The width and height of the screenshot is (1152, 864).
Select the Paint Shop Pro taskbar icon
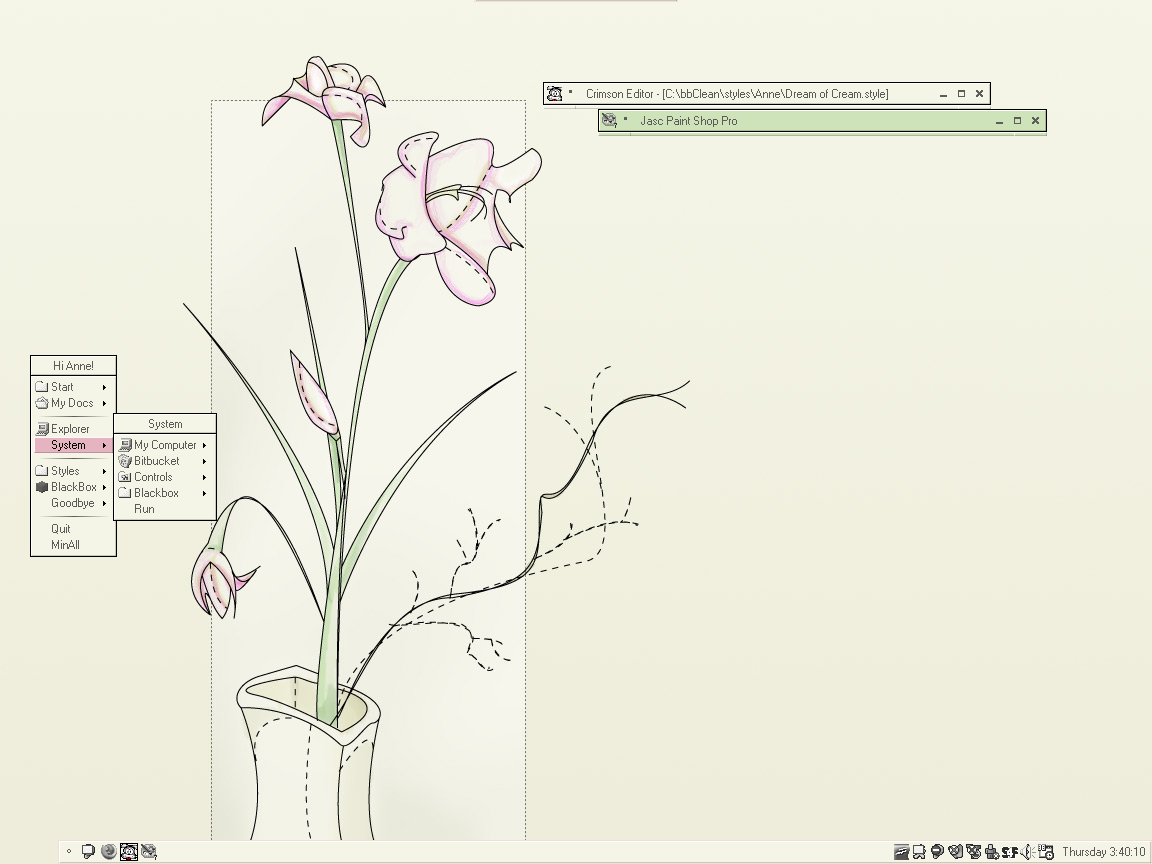(x=148, y=852)
